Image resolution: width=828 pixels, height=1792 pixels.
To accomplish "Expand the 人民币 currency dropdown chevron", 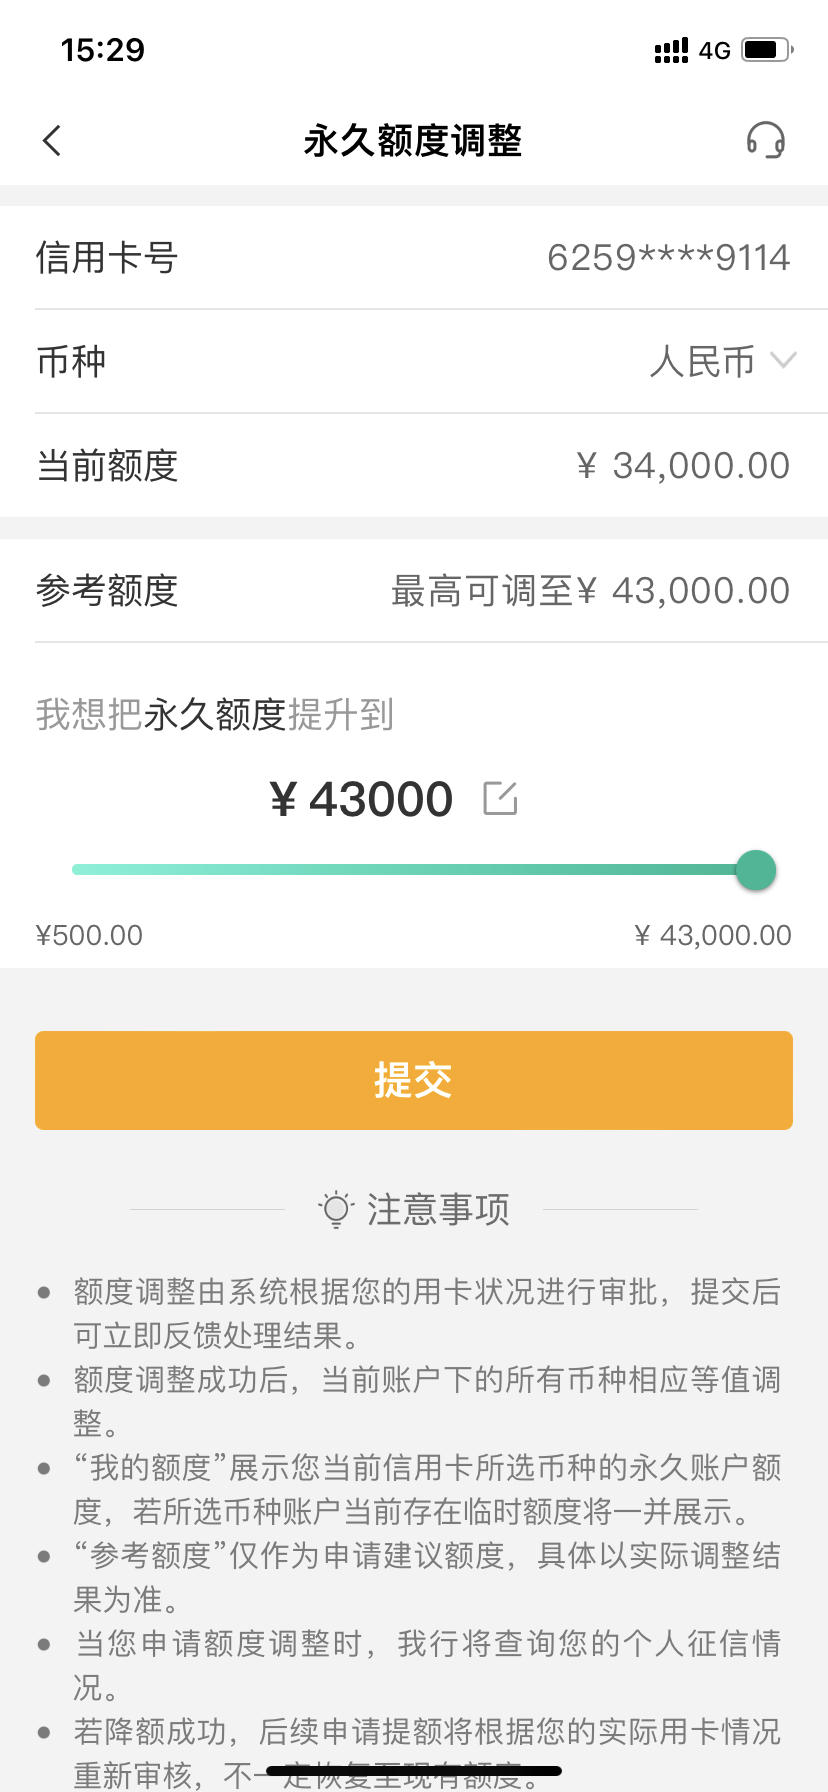I will [x=784, y=360].
